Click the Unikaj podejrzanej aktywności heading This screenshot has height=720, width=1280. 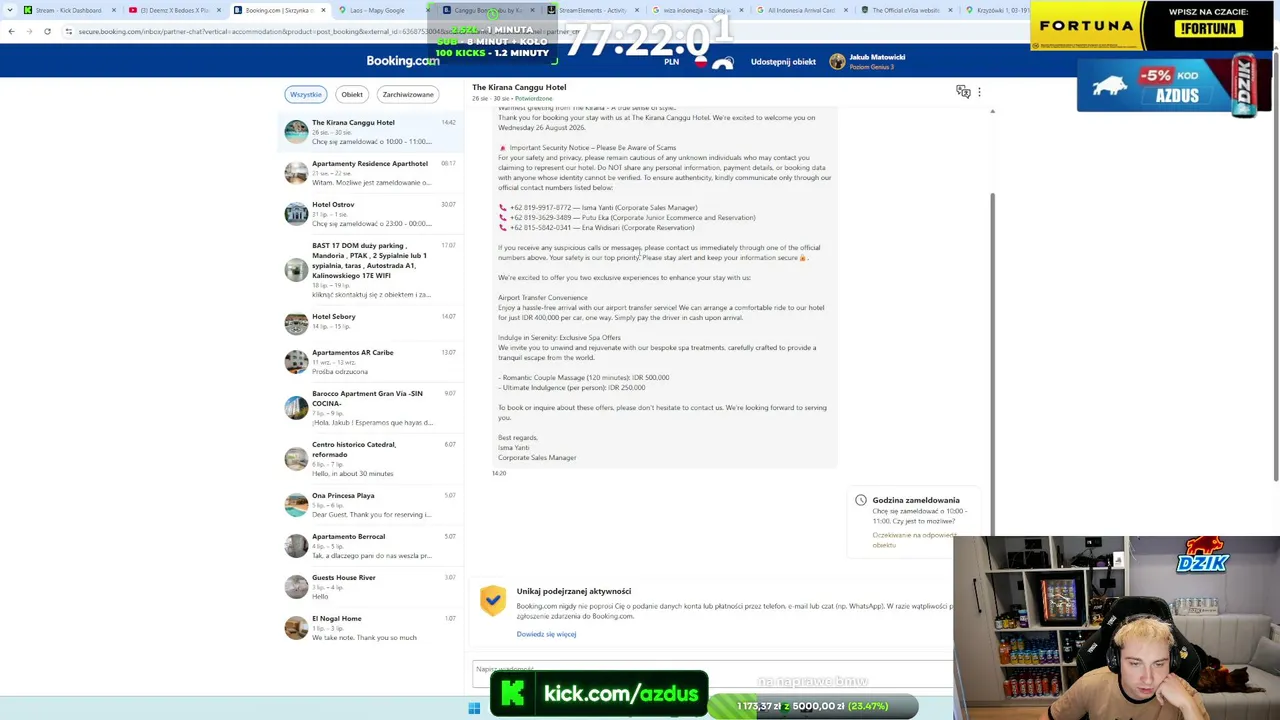pos(574,592)
